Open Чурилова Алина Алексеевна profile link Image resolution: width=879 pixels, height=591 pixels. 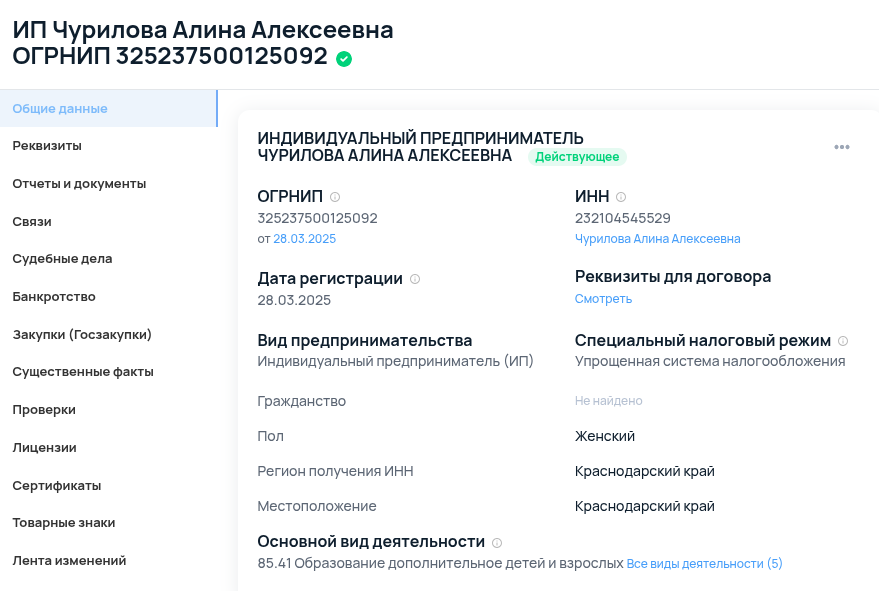pos(657,239)
